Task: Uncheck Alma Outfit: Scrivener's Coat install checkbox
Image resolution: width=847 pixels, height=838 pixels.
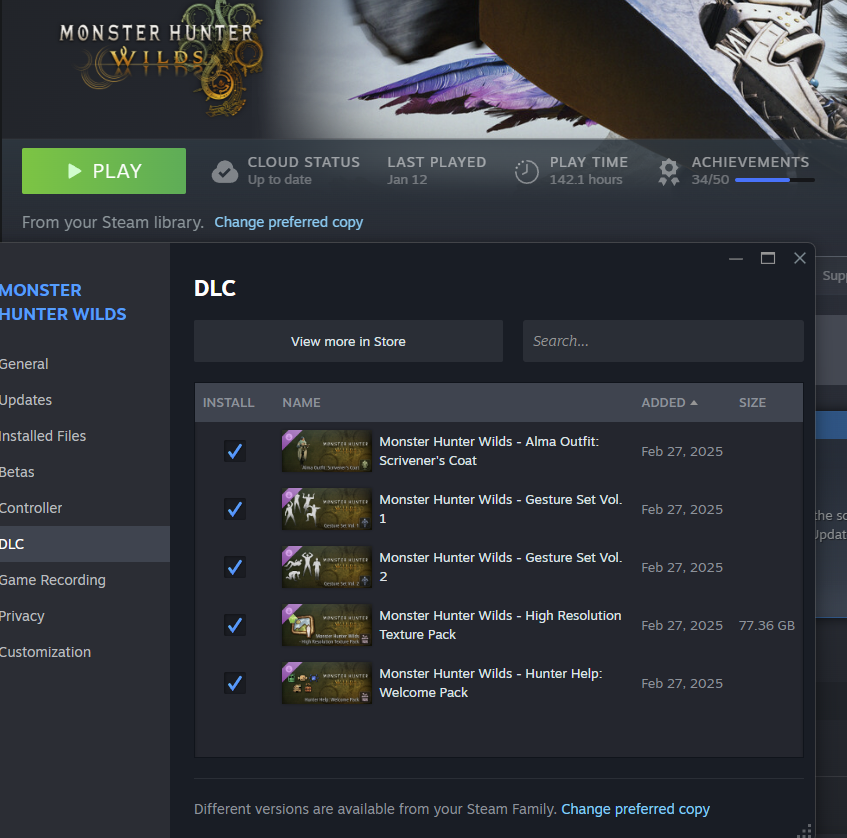Action: pyautogui.click(x=235, y=451)
